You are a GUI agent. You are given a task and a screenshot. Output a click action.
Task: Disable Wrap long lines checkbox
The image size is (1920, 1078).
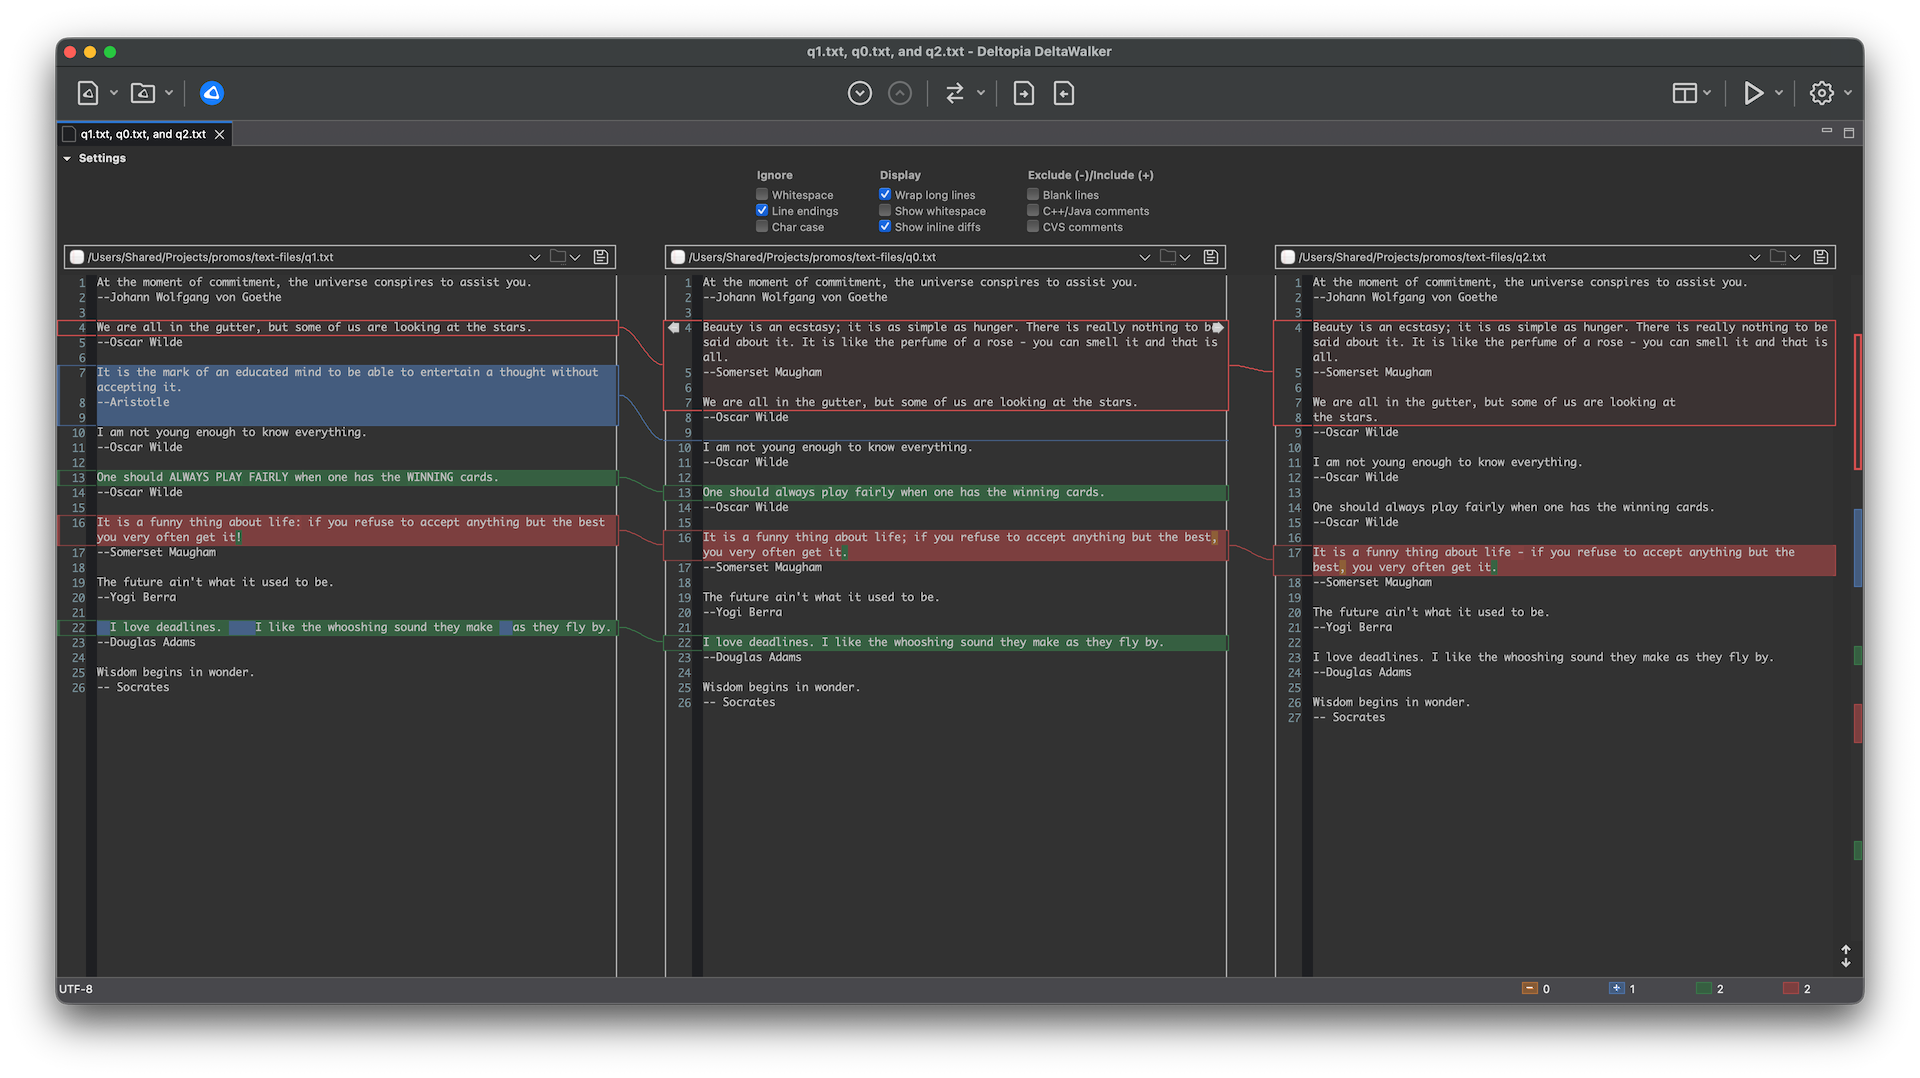(885, 195)
